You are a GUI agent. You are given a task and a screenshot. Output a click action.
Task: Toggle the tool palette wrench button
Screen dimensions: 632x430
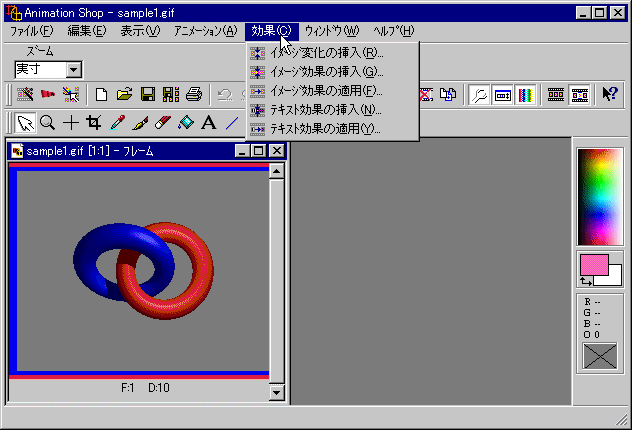[479, 95]
